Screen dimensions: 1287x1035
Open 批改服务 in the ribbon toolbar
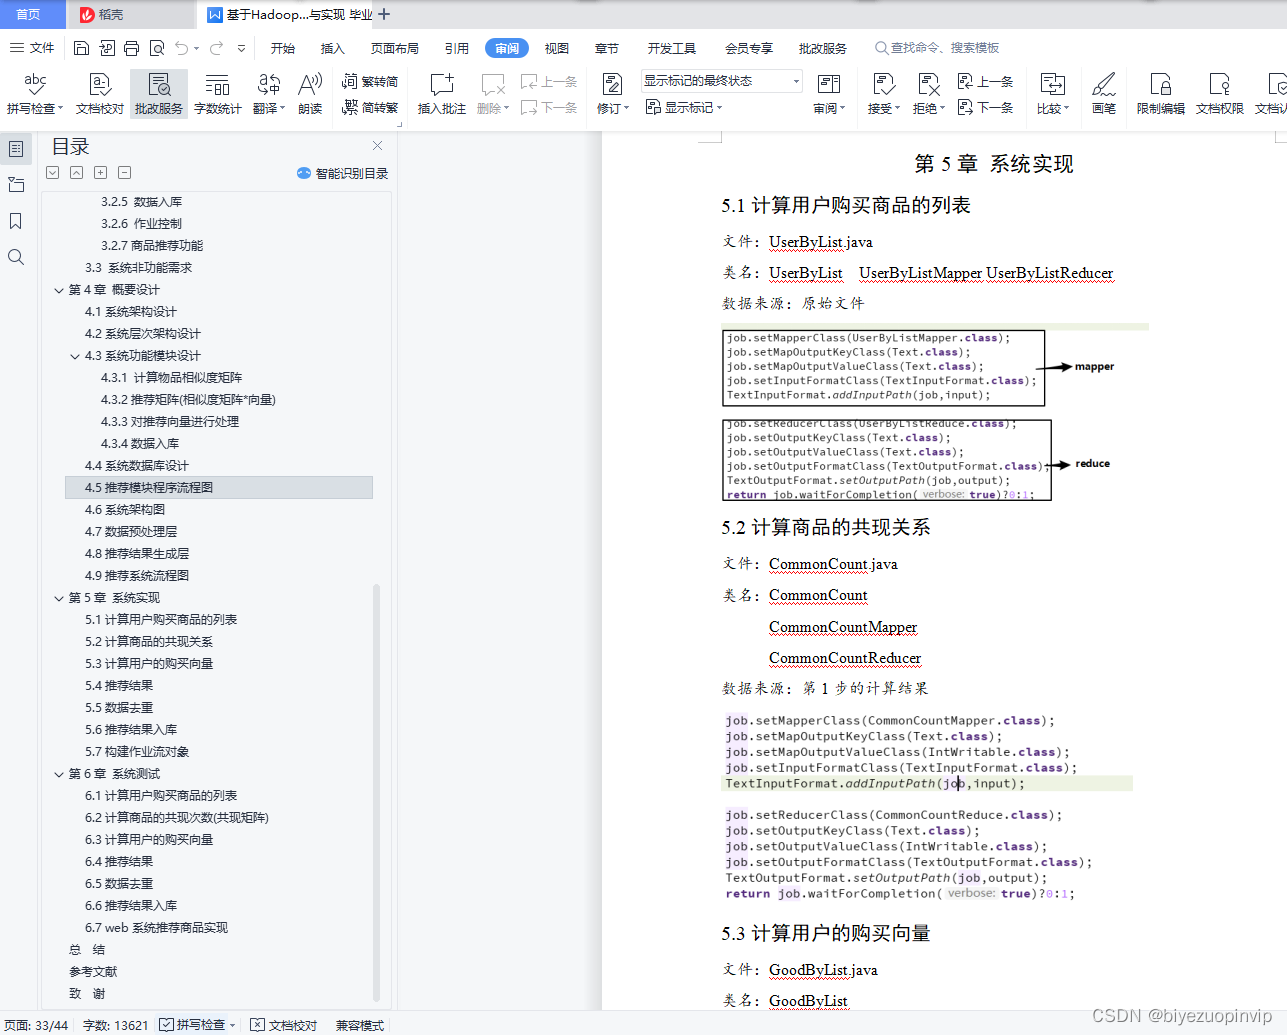click(159, 93)
